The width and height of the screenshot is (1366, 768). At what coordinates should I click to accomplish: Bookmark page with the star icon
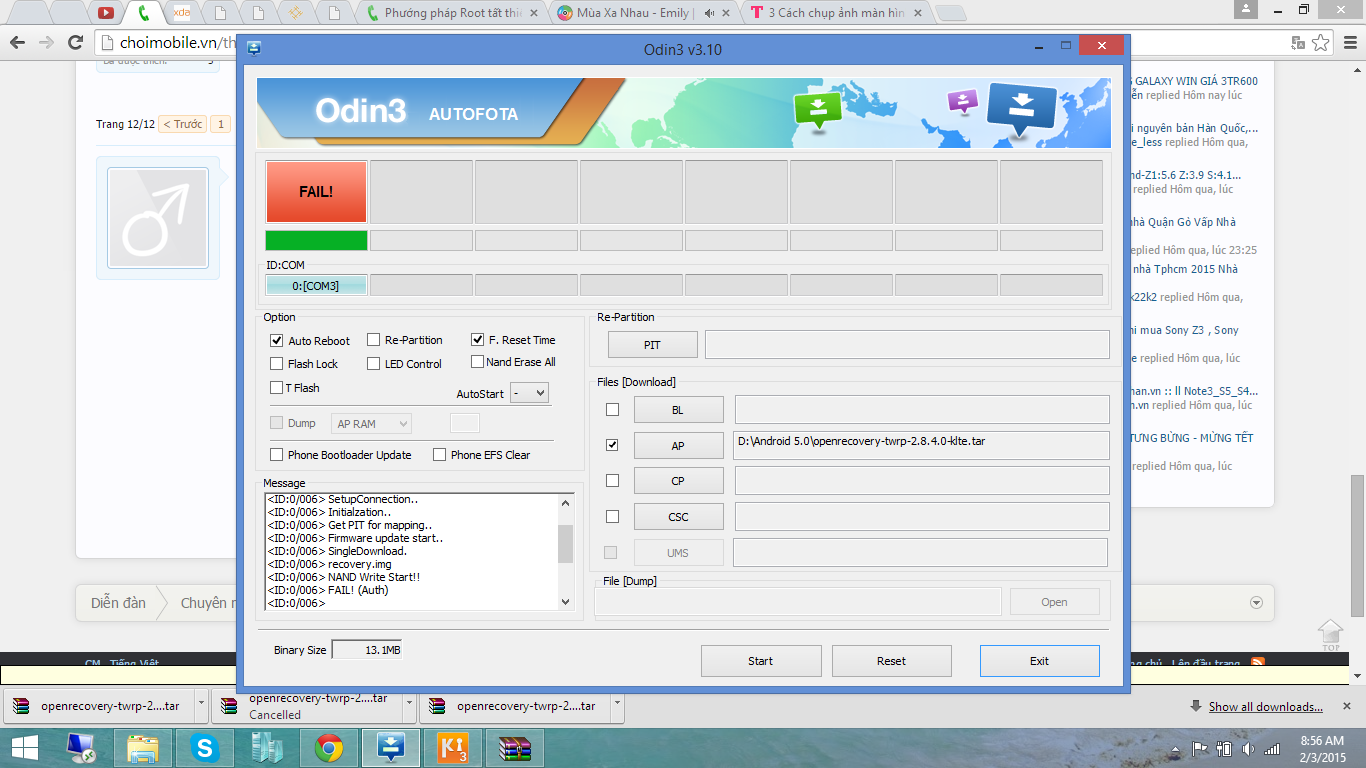[1320, 43]
